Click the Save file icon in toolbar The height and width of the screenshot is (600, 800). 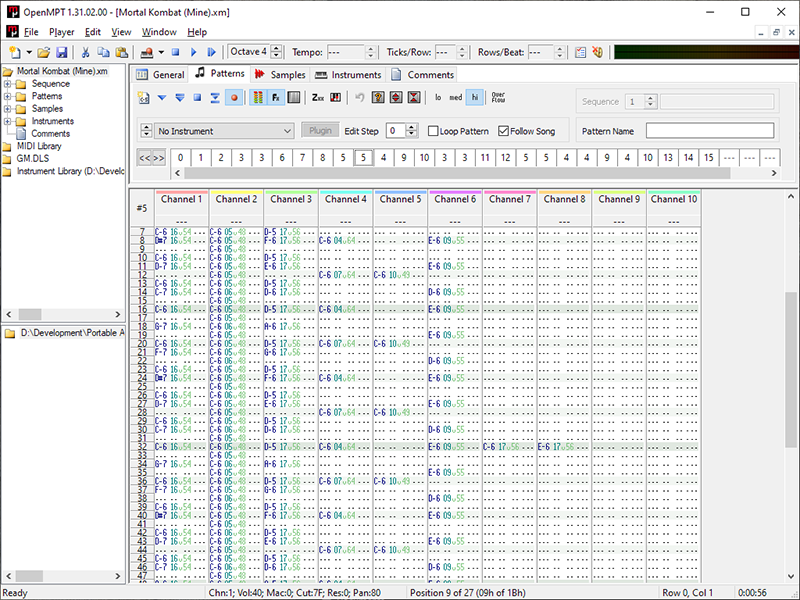[62, 52]
